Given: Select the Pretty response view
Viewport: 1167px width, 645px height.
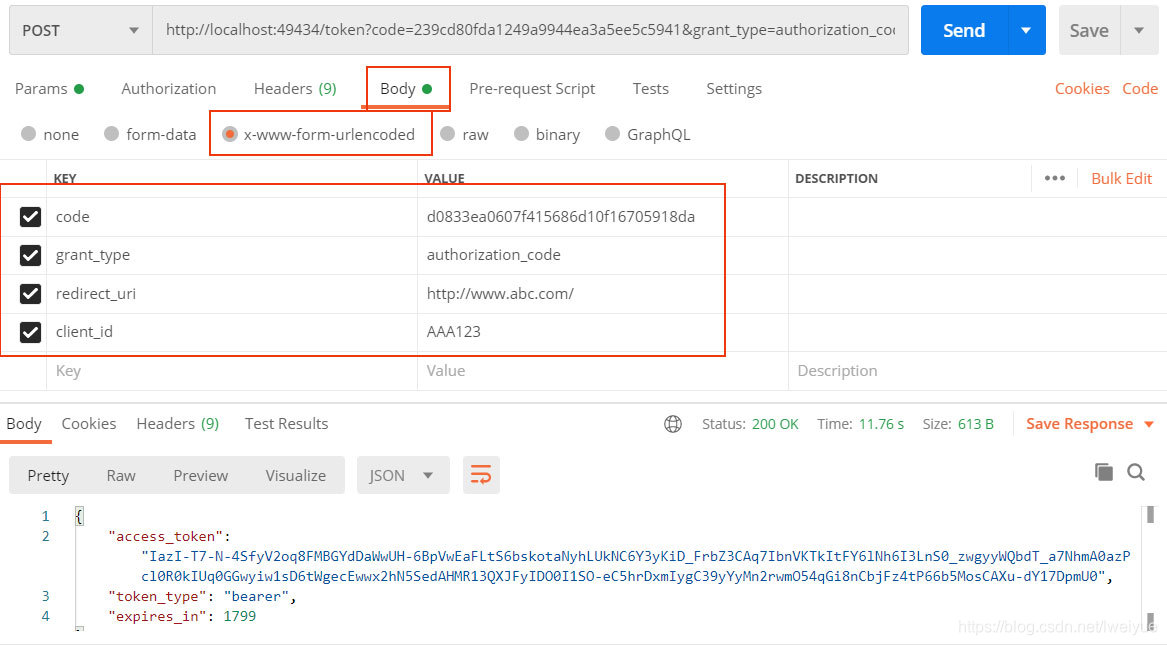Looking at the screenshot, I should coord(48,475).
